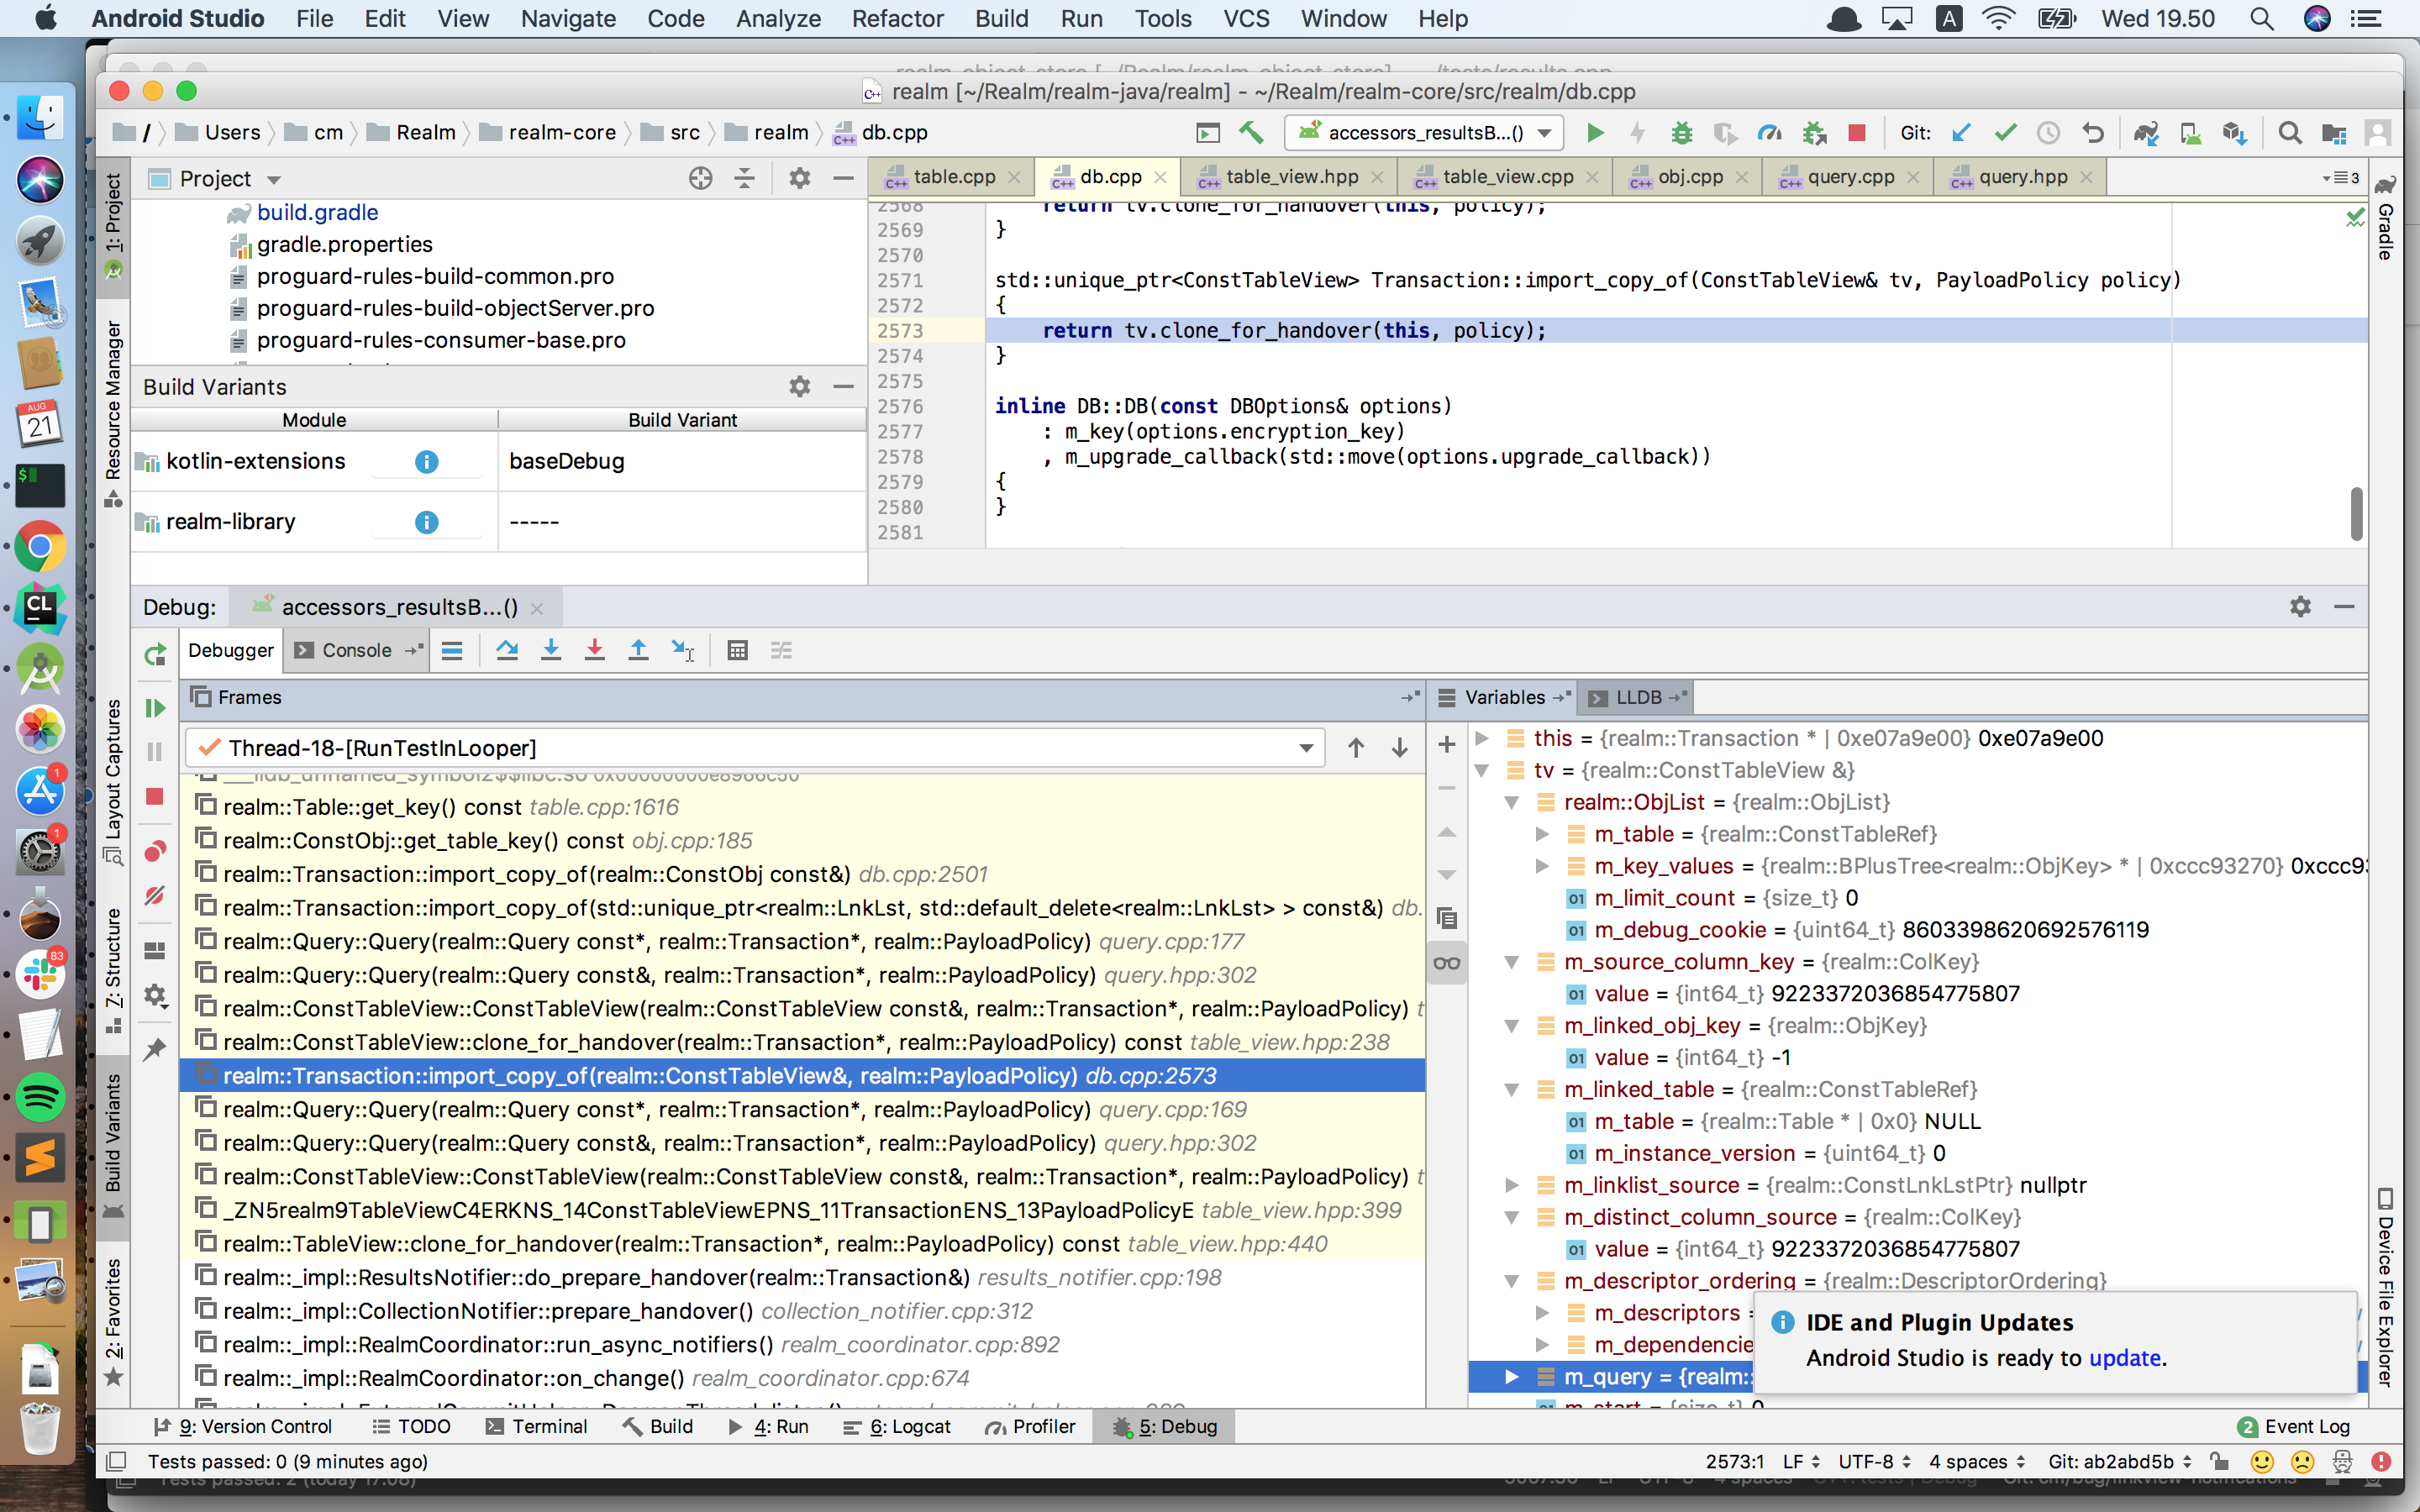Collapse the 'tv' variable node
Viewport: 2420px width, 1512px height.
point(1482,770)
